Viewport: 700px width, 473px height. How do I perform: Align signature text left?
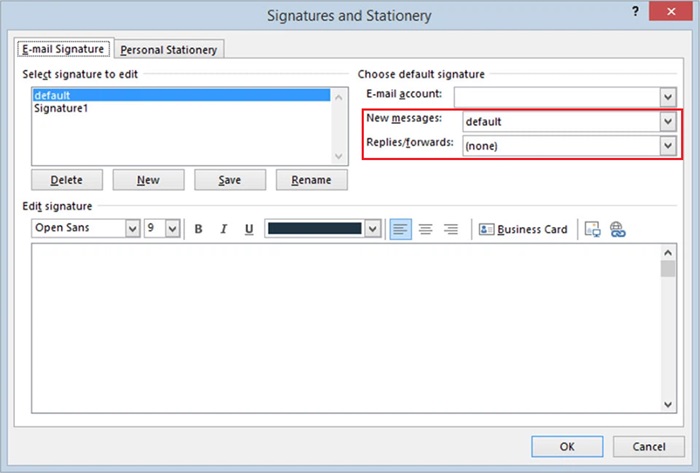coord(400,229)
